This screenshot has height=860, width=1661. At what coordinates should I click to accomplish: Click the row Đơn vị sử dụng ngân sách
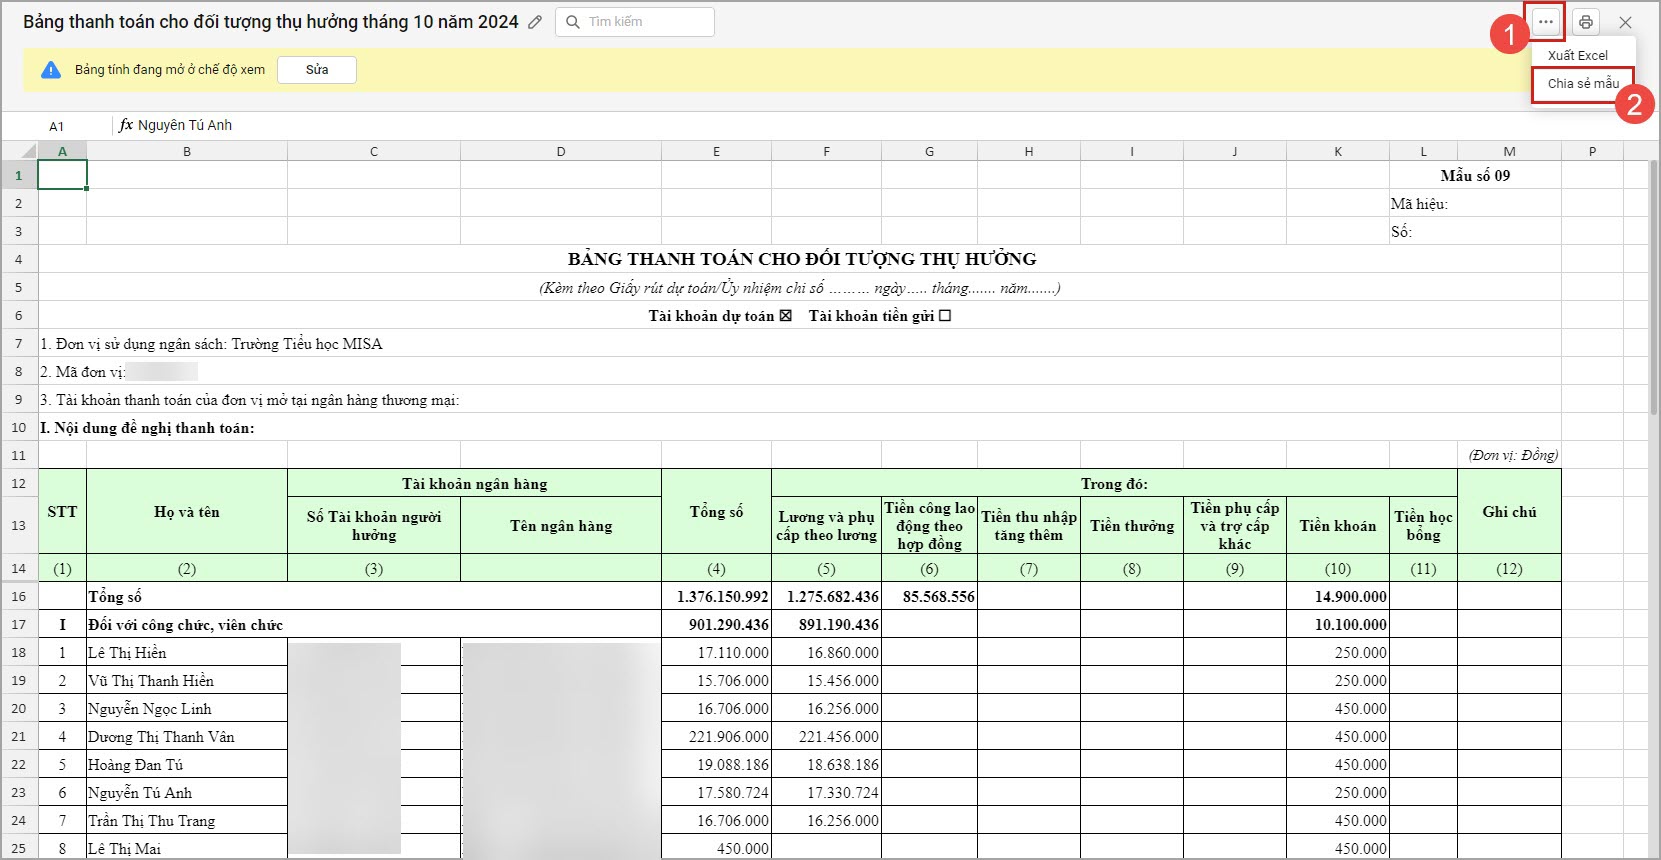click(800, 344)
